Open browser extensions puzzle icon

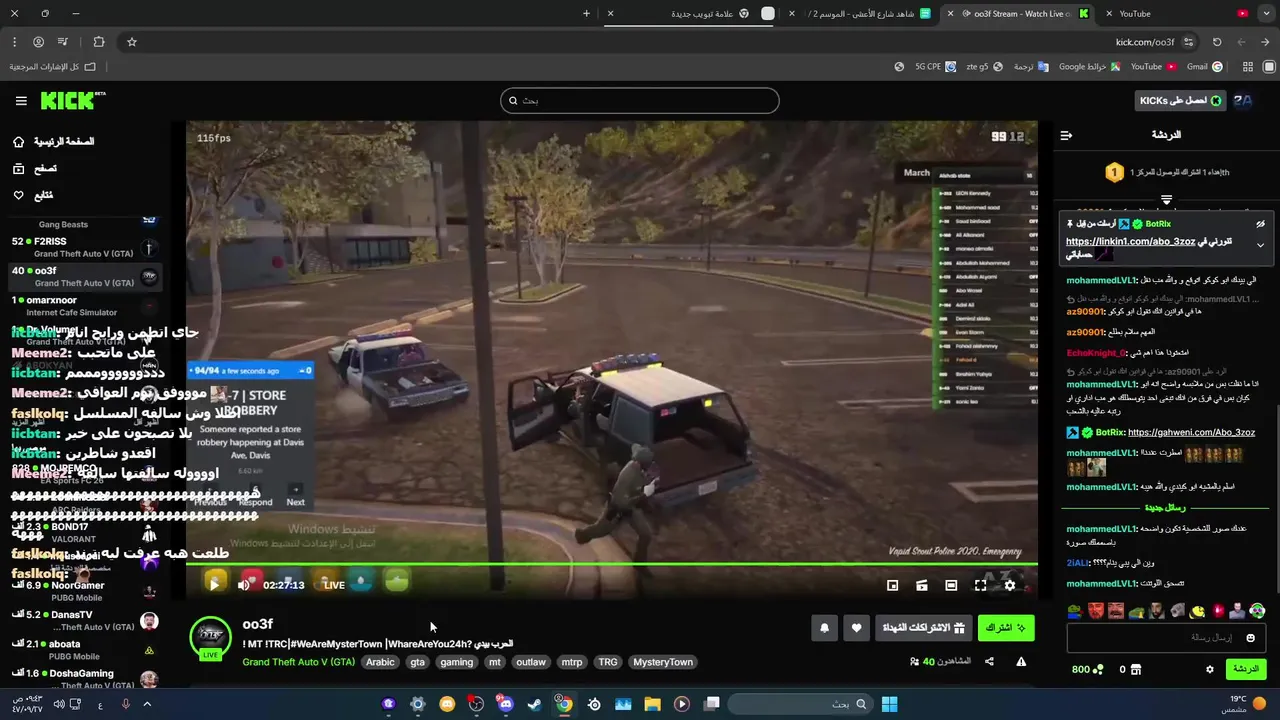(x=98, y=42)
